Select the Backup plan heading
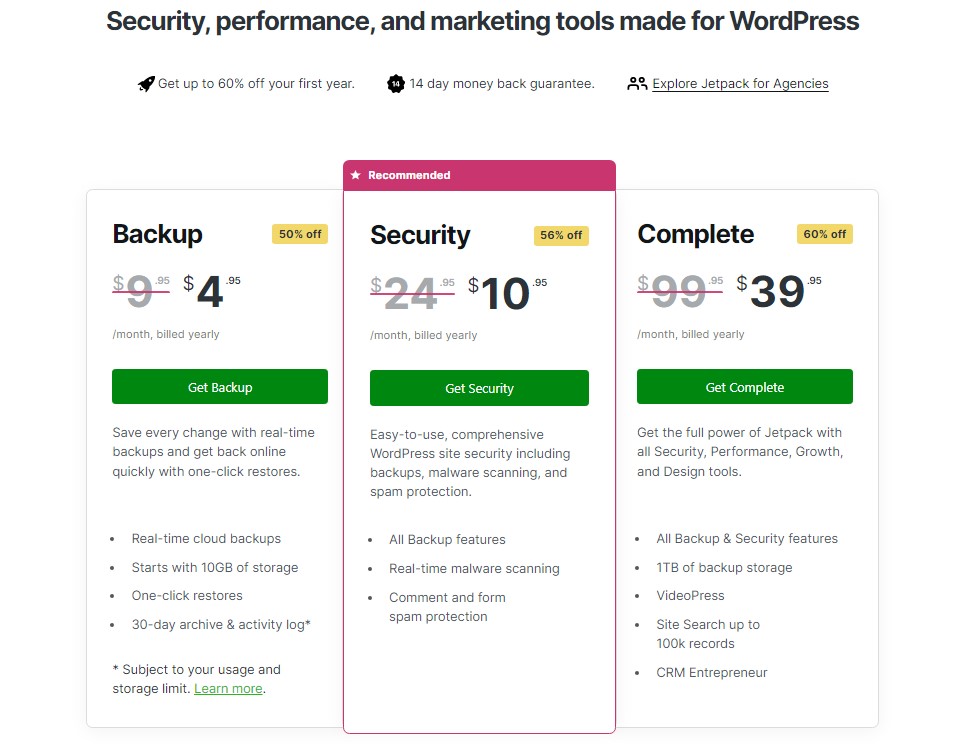 point(157,234)
